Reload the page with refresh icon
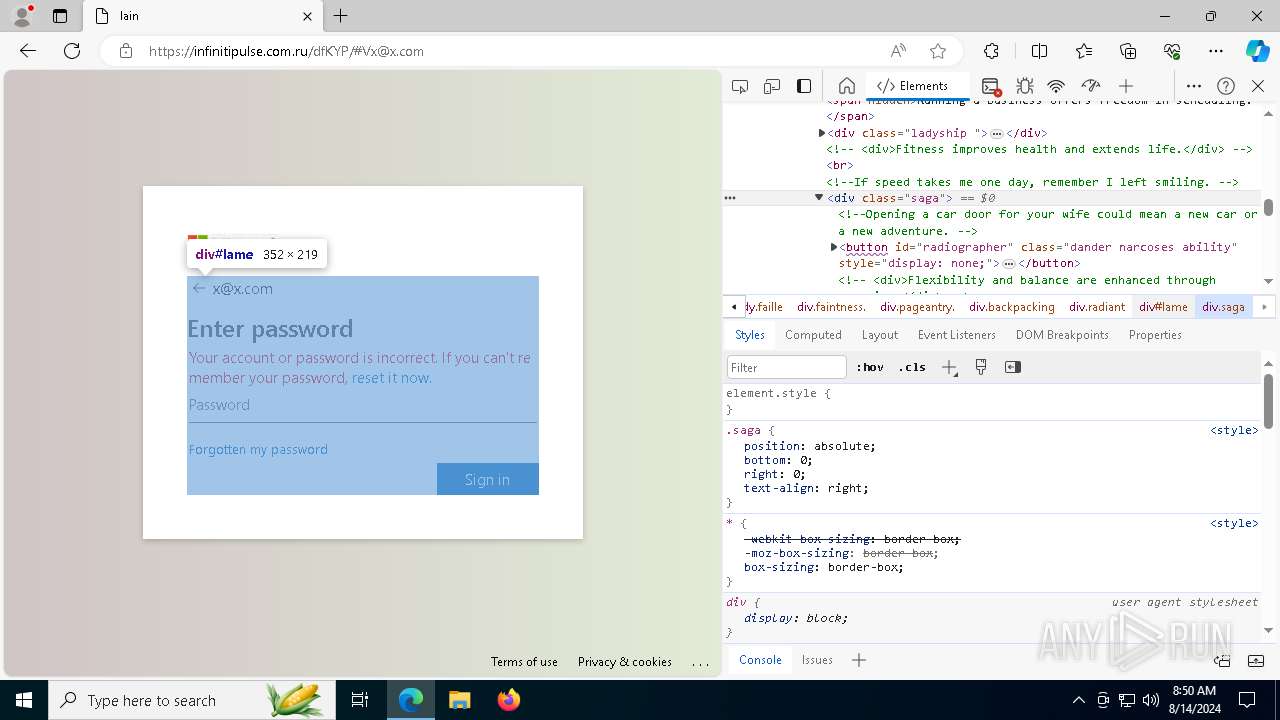The height and width of the screenshot is (720, 1280). (x=72, y=51)
